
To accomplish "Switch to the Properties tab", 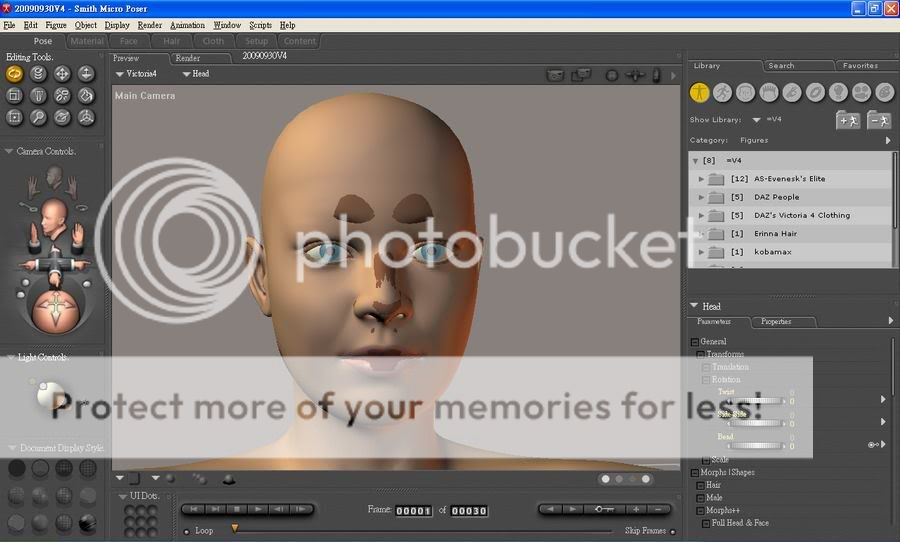I will tap(776, 322).
